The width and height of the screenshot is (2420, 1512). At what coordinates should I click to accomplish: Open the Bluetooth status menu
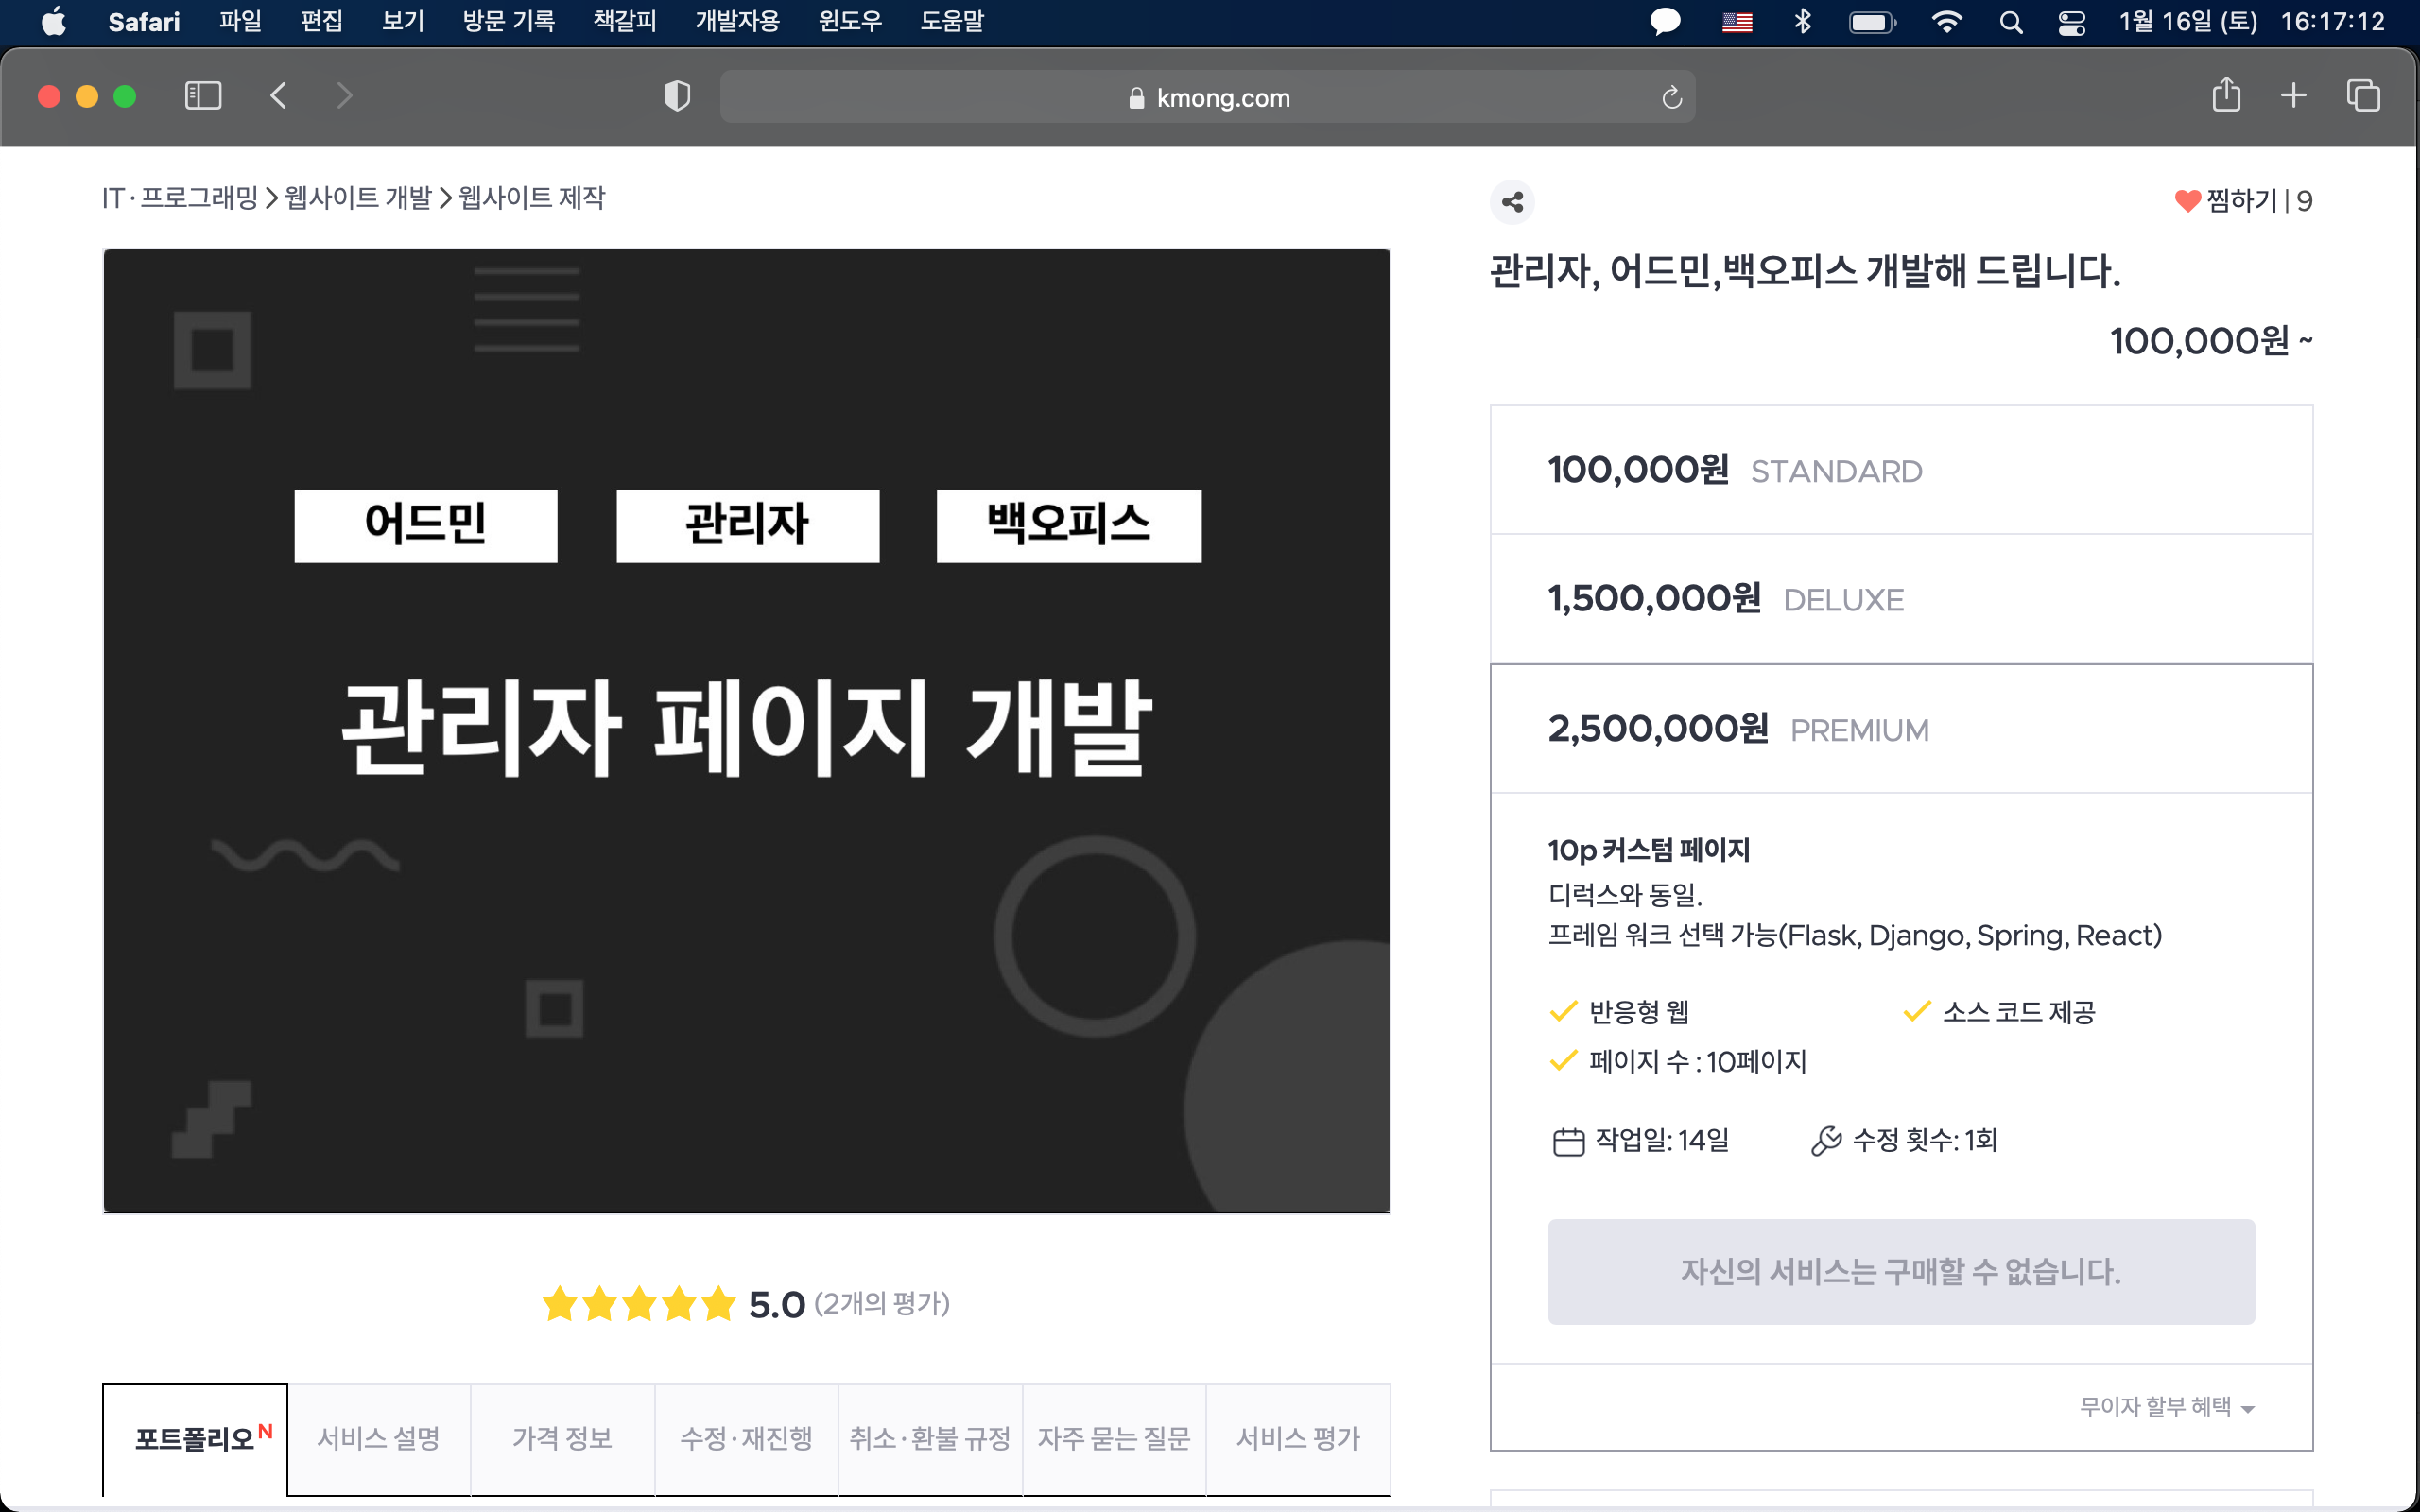(x=1802, y=21)
